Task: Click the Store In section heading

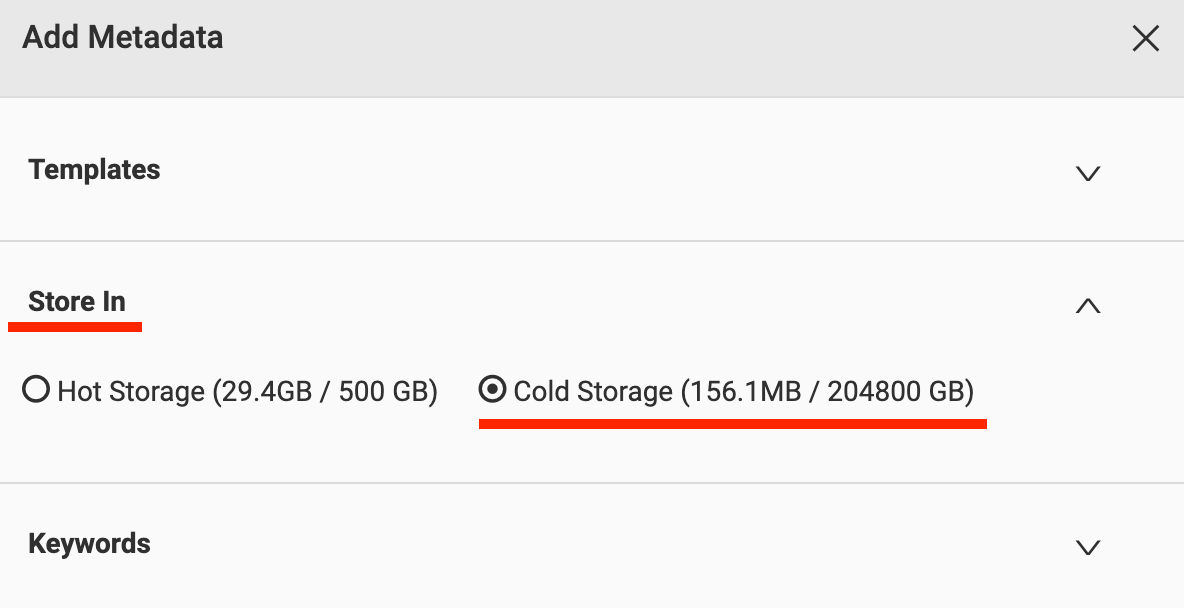Action: [77, 302]
